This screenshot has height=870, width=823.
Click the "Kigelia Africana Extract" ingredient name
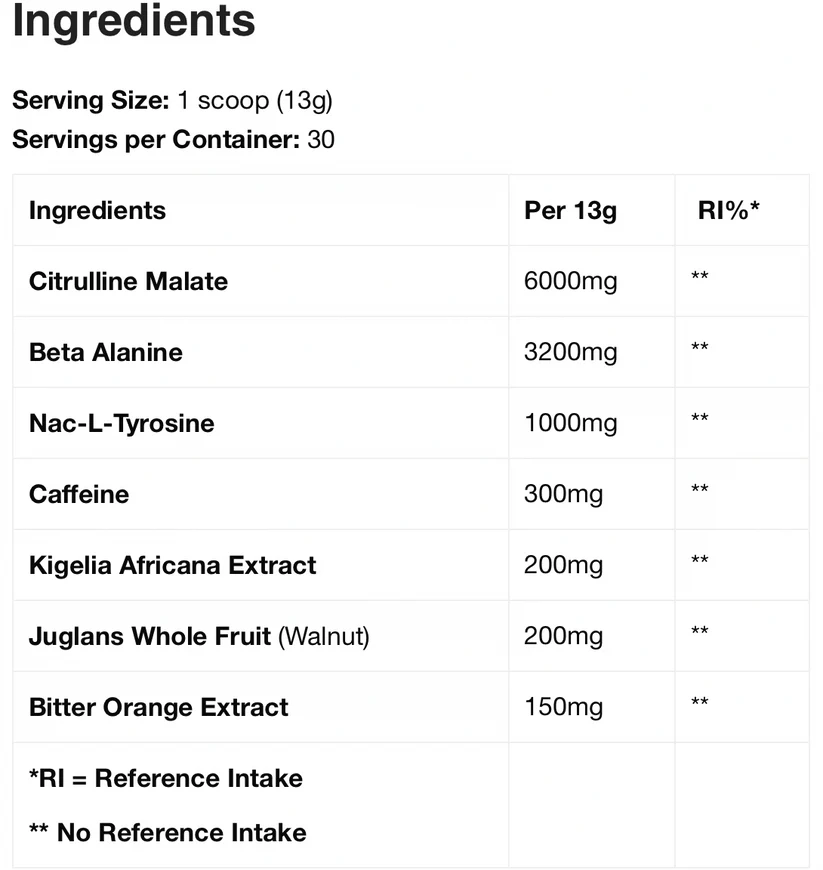tap(172, 565)
